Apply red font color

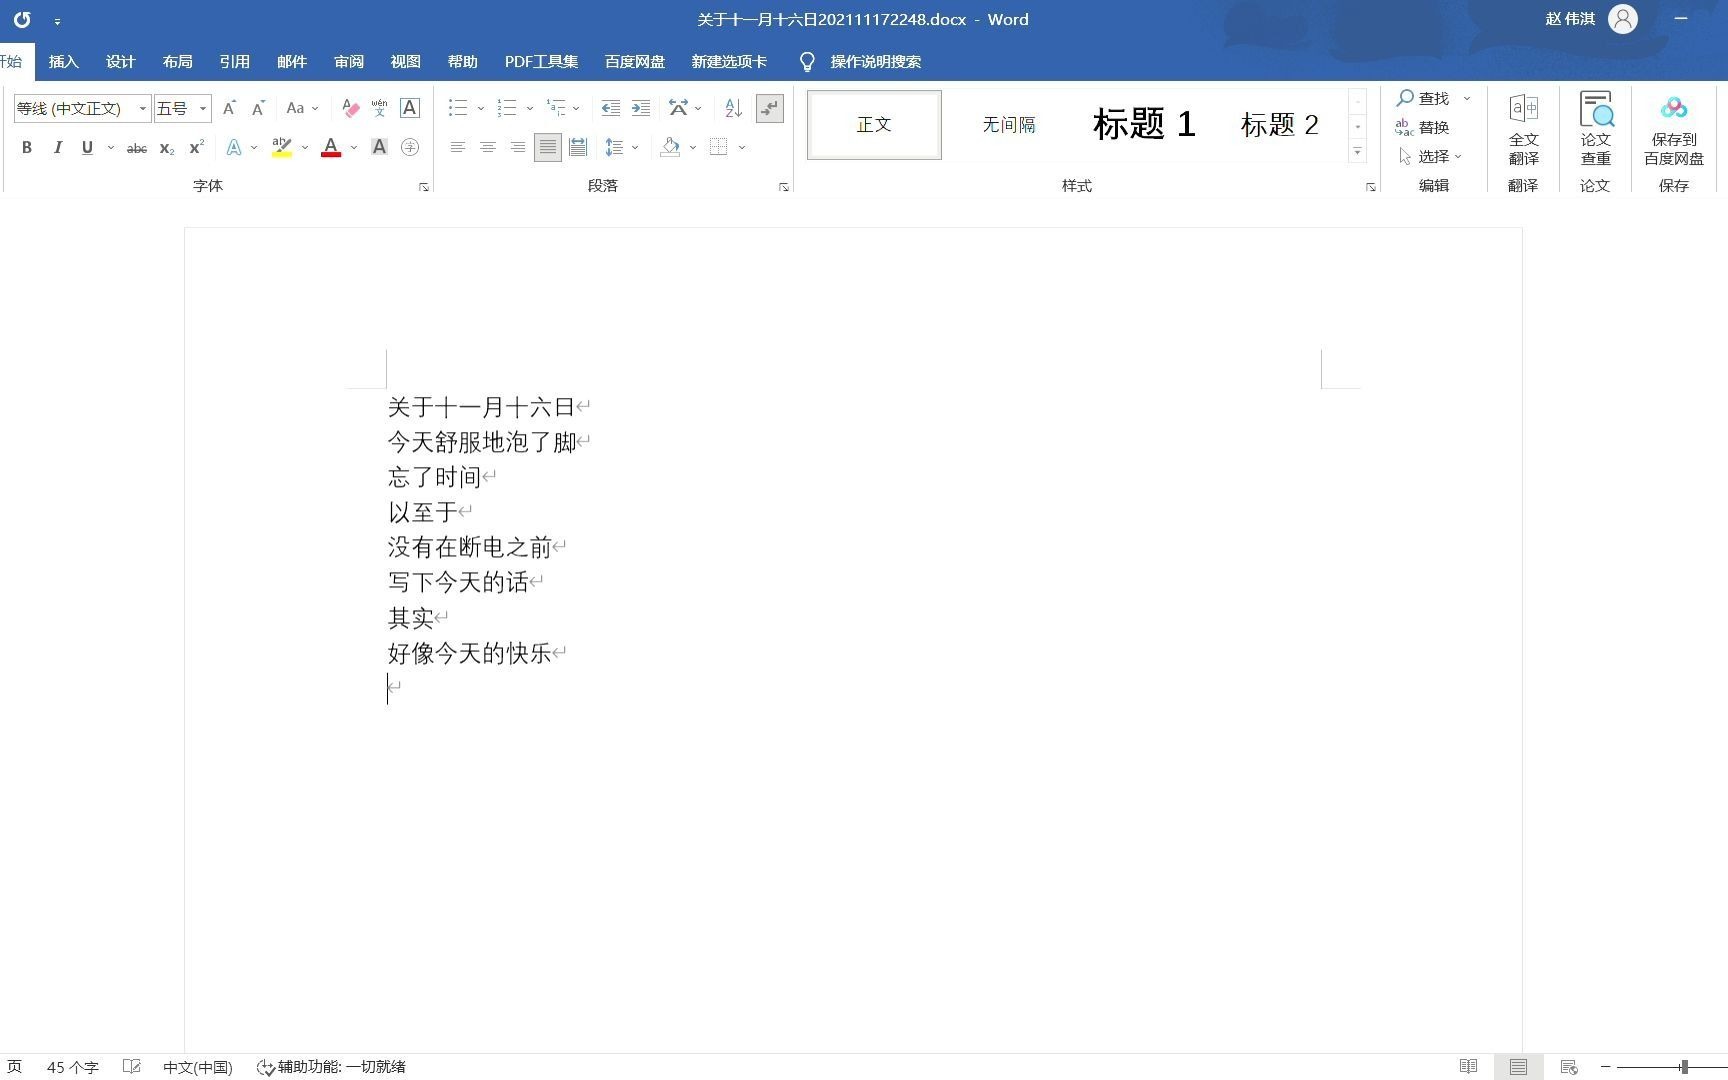pyautogui.click(x=331, y=147)
